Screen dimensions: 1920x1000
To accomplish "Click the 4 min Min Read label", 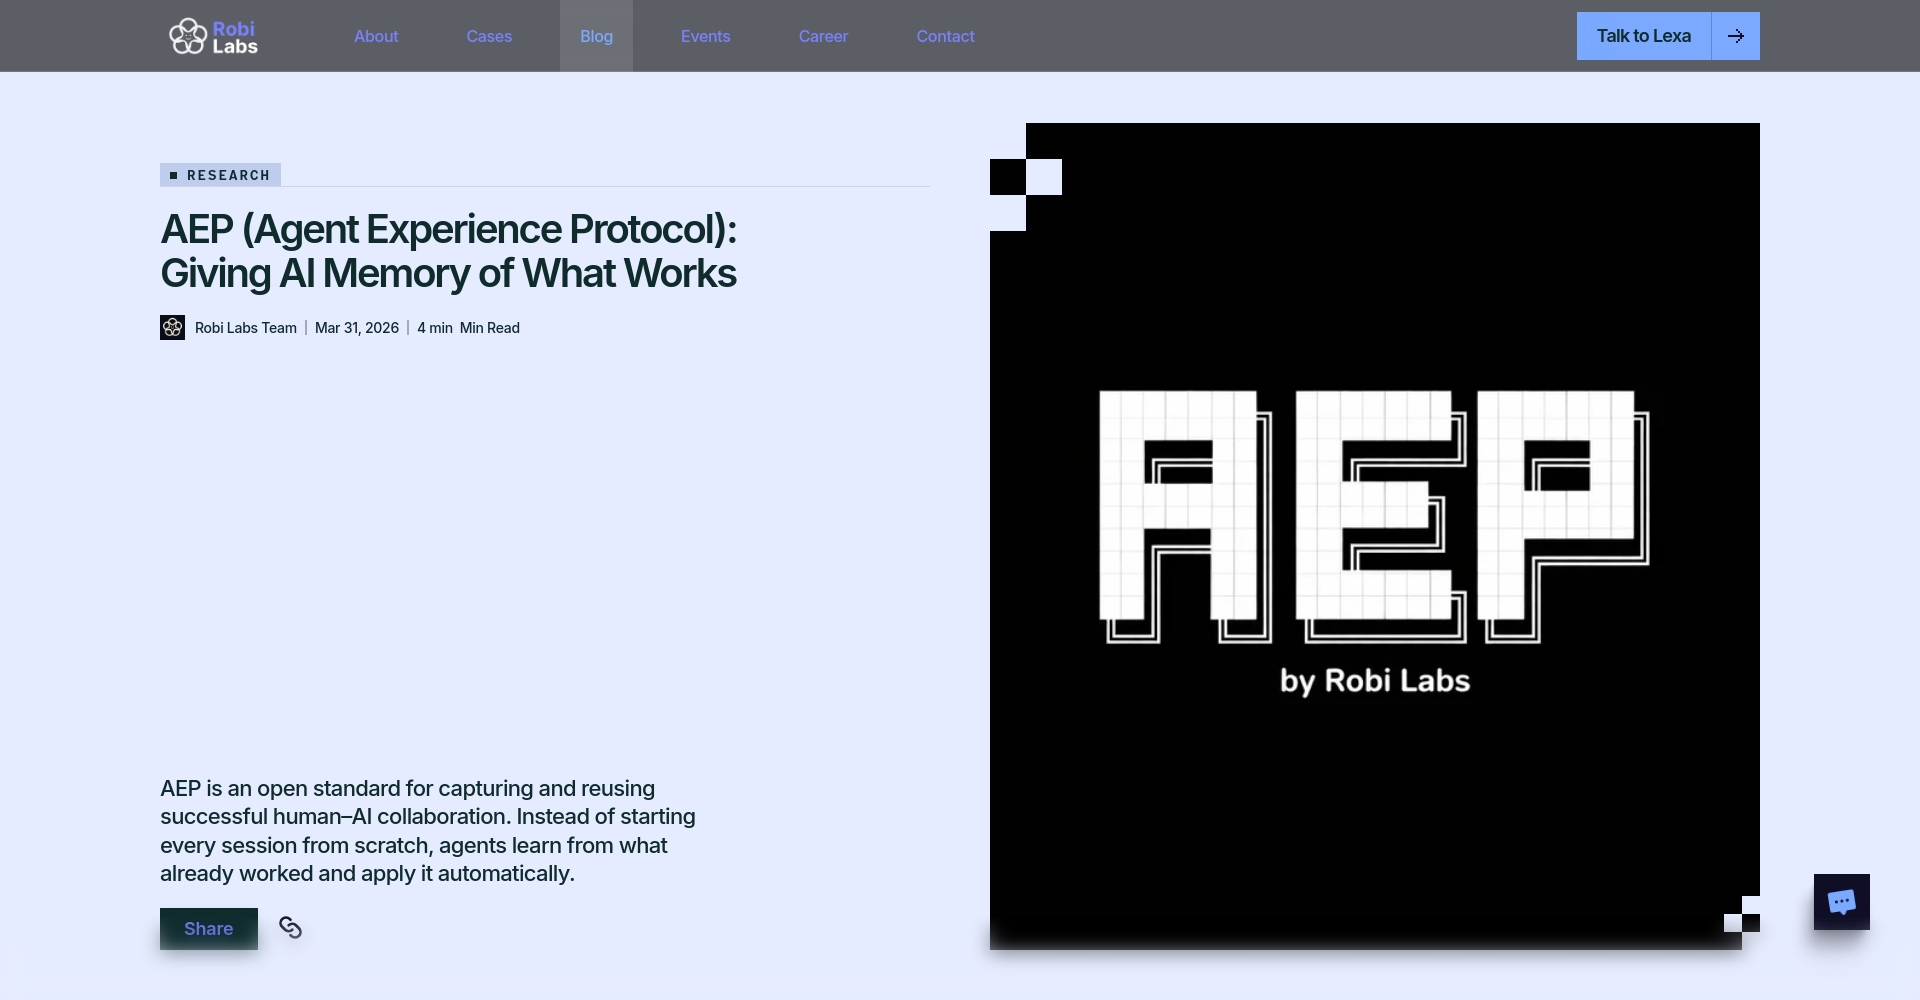I will (468, 328).
